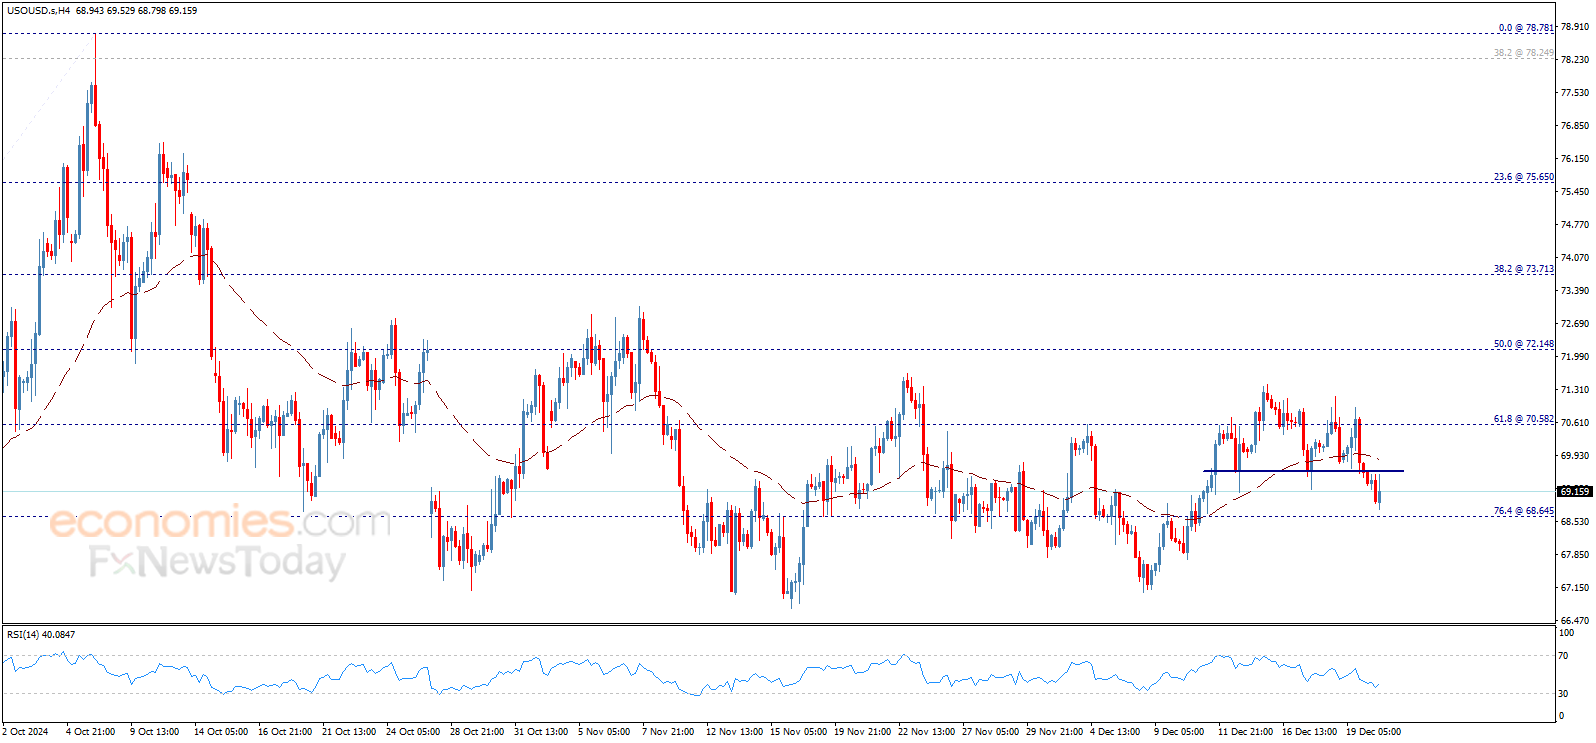Select the solid blue horizontal support line
The width and height of the screenshot is (1596, 743).
click(1303, 471)
